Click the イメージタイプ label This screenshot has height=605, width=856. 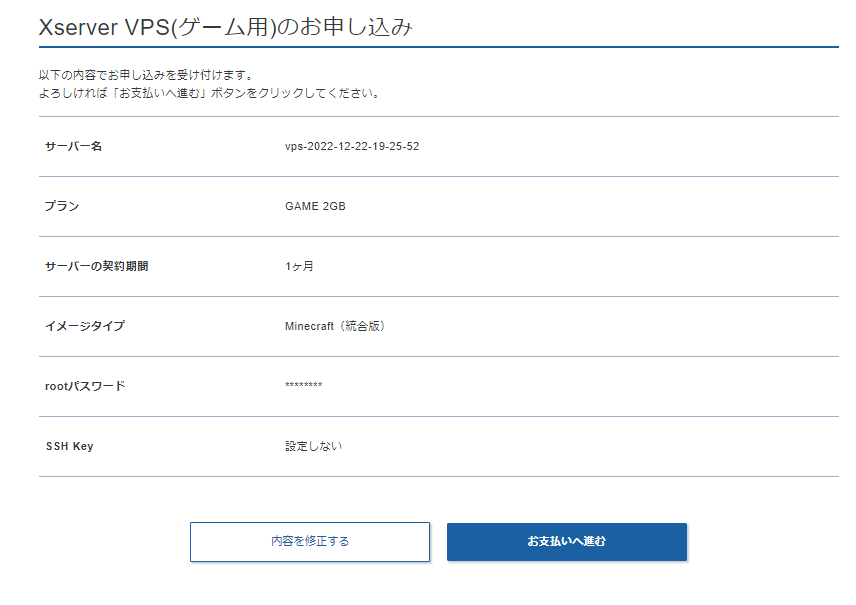click(85, 327)
